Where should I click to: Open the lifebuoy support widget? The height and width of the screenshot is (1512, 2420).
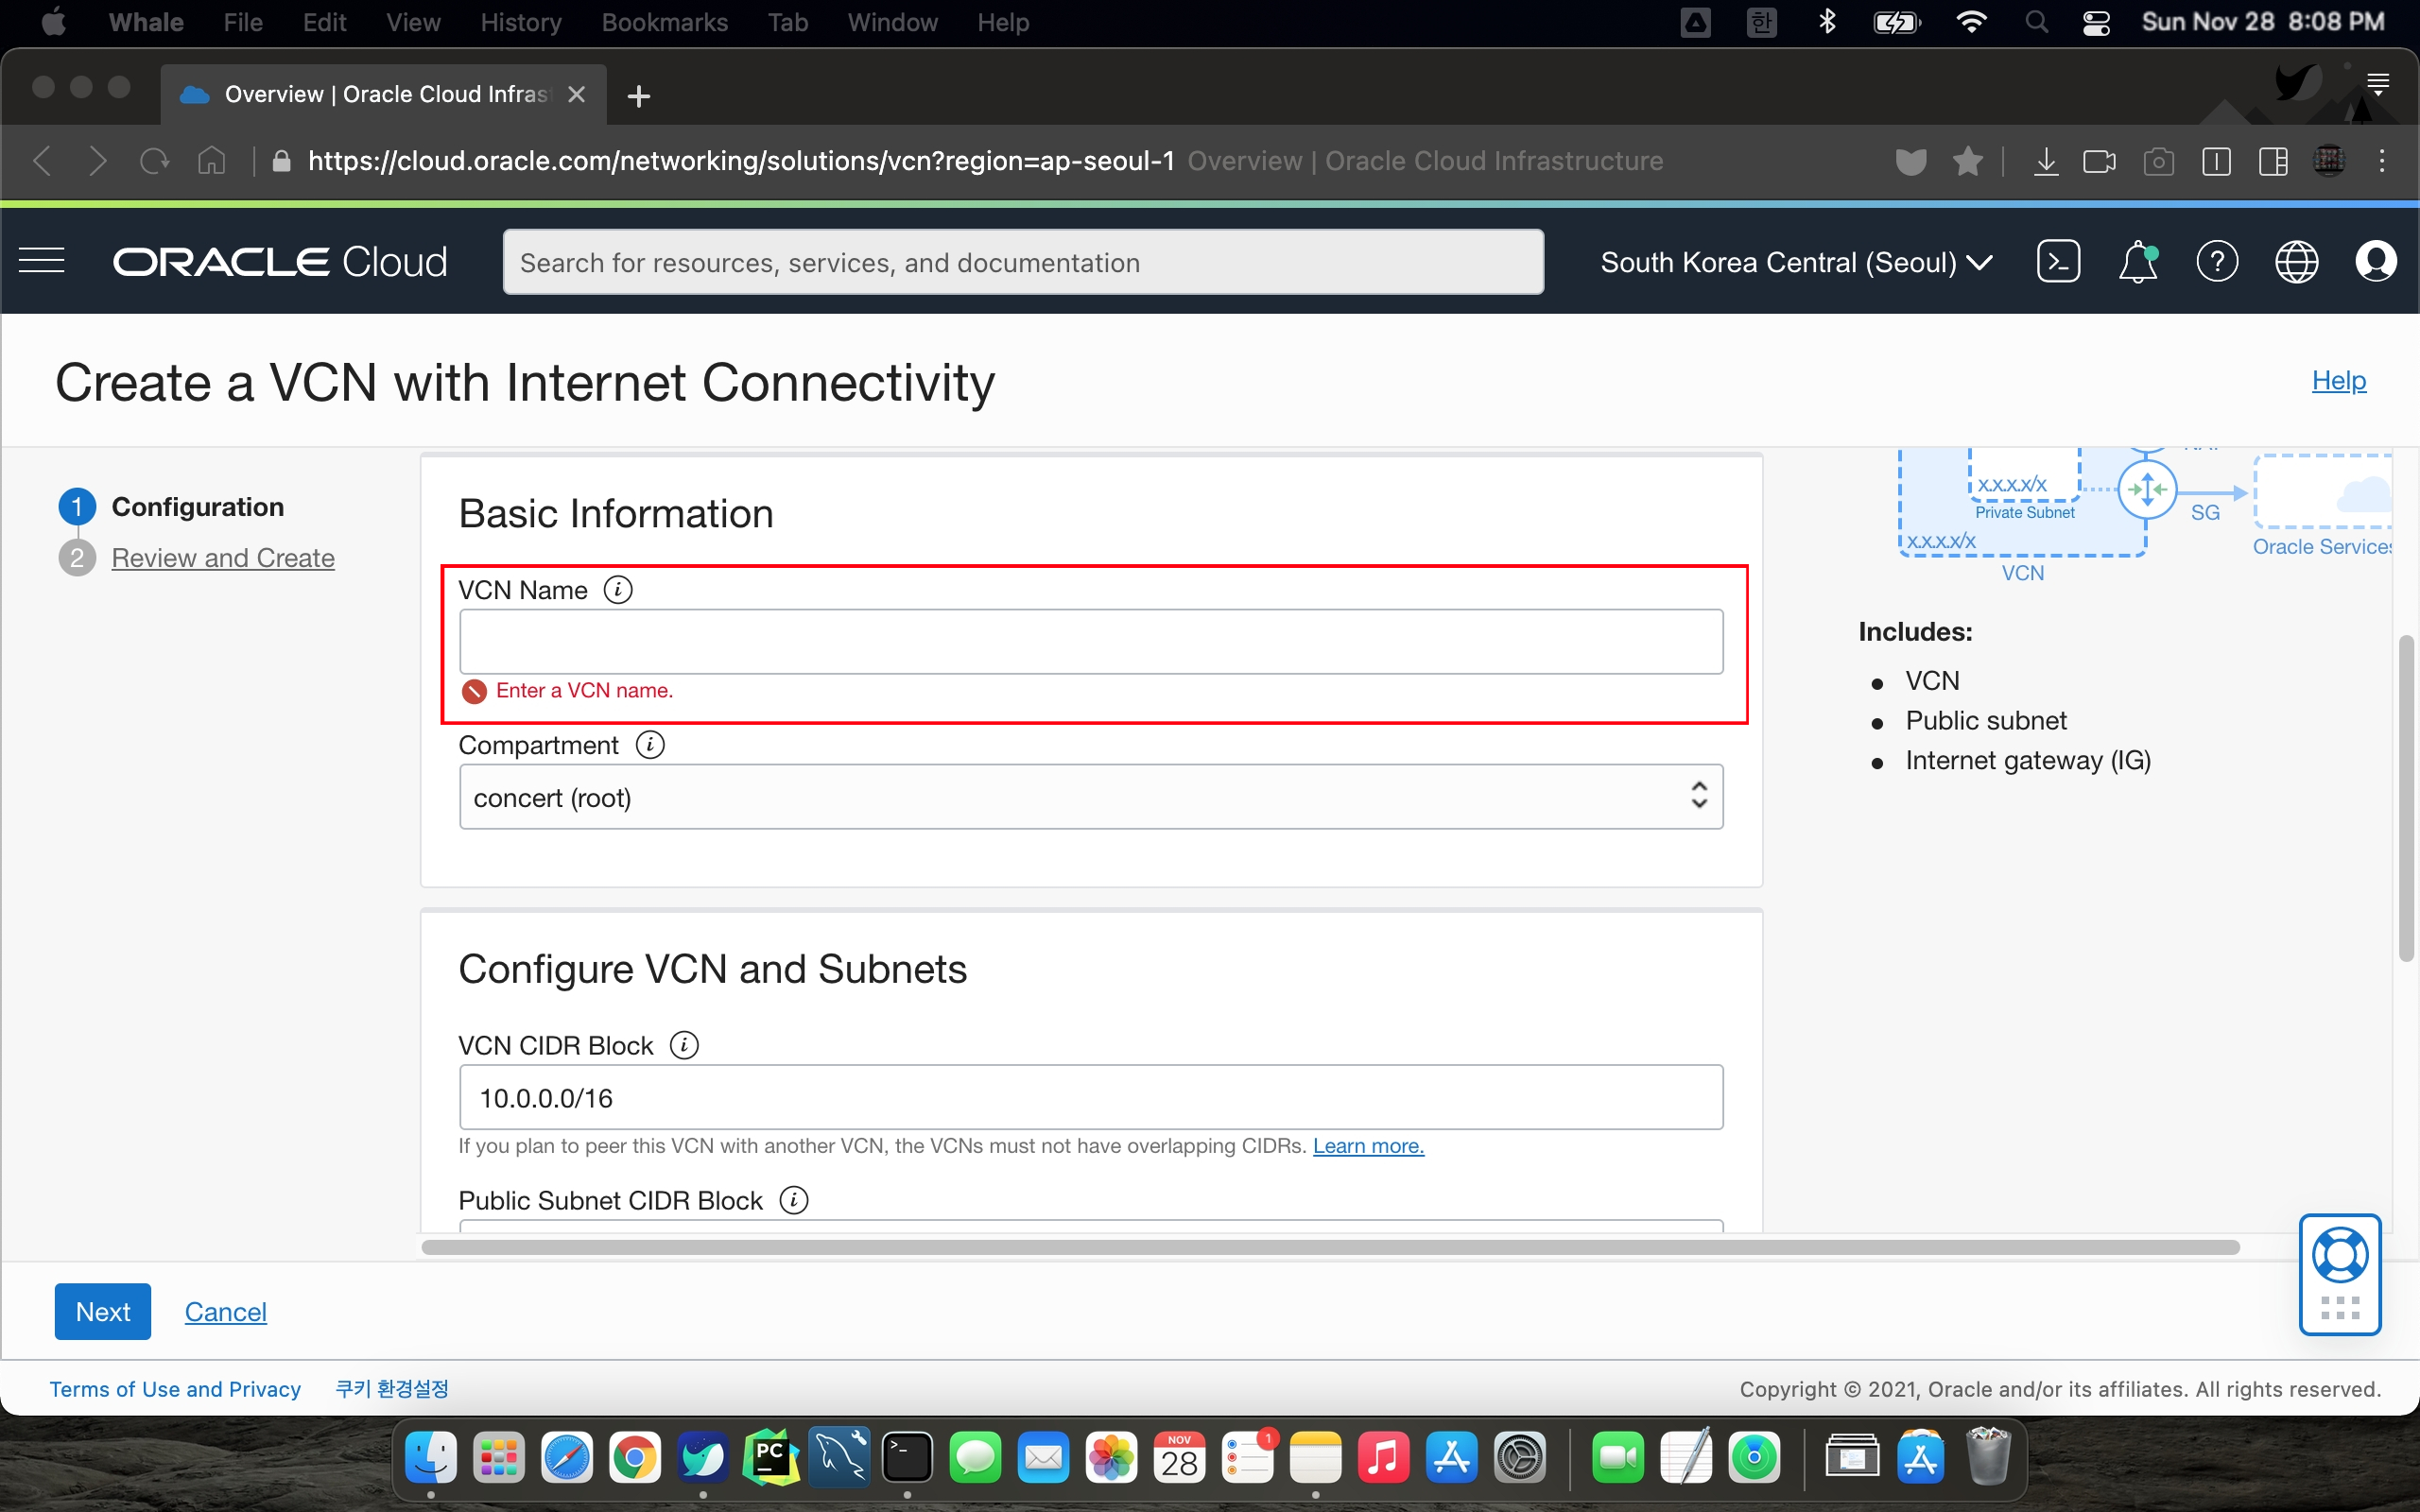click(x=2340, y=1256)
